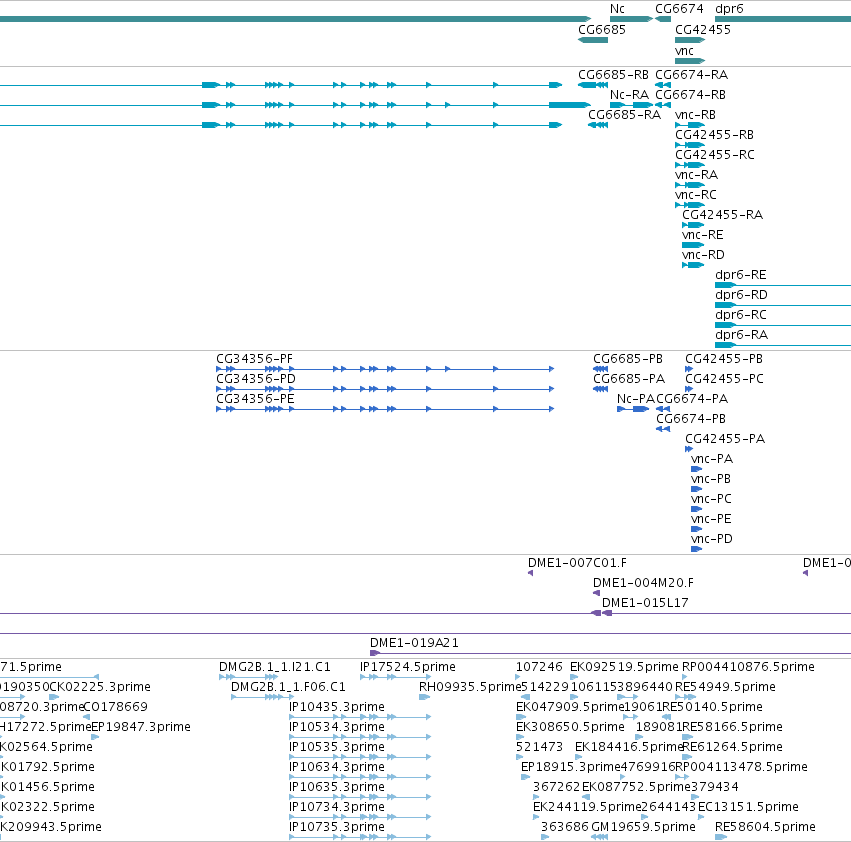
Task: Select the Nc gene label
Action: 617,9
